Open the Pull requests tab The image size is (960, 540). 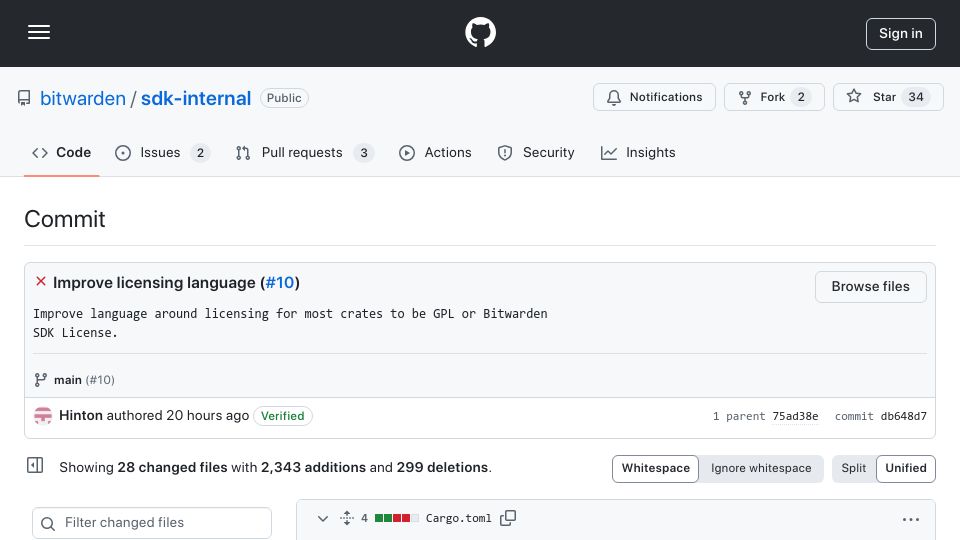coord(304,152)
